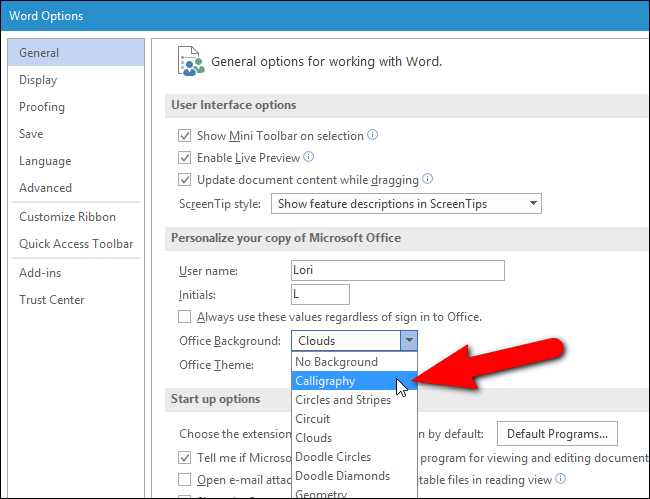Collapse the Office Background dropdown arrow
The height and width of the screenshot is (499, 650).
click(x=409, y=341)
